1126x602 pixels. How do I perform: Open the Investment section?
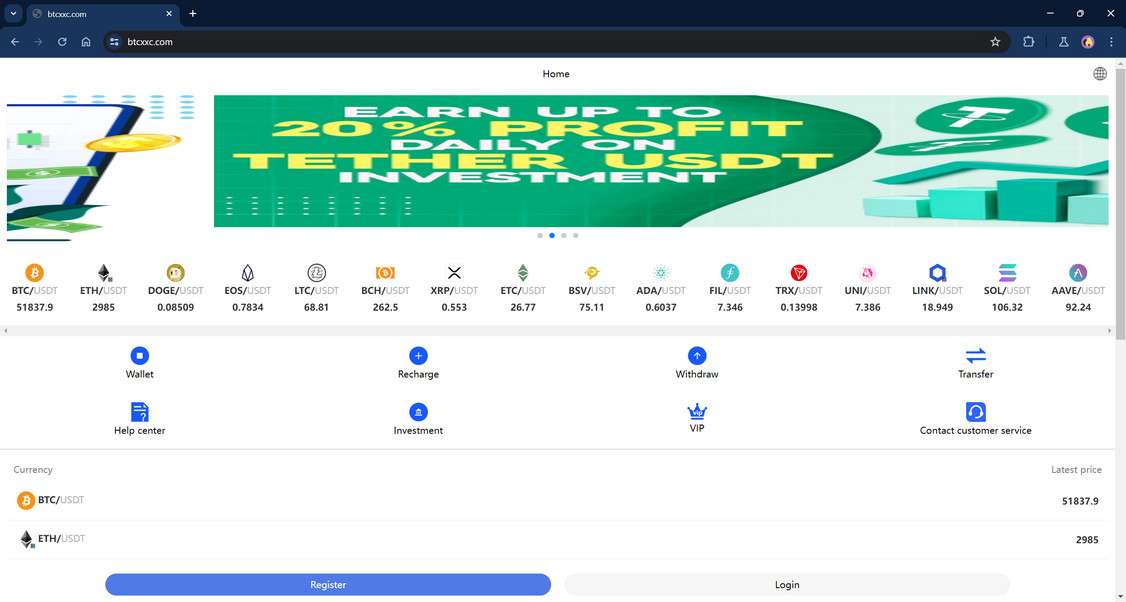click(418, 418)
